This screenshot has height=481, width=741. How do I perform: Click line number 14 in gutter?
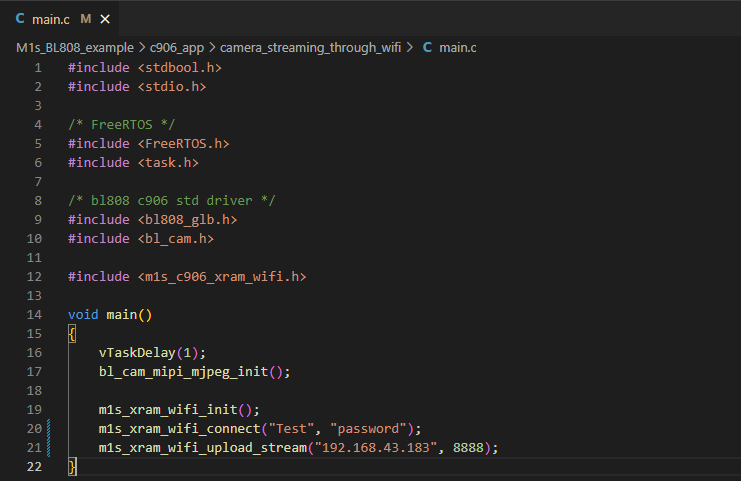34,315
